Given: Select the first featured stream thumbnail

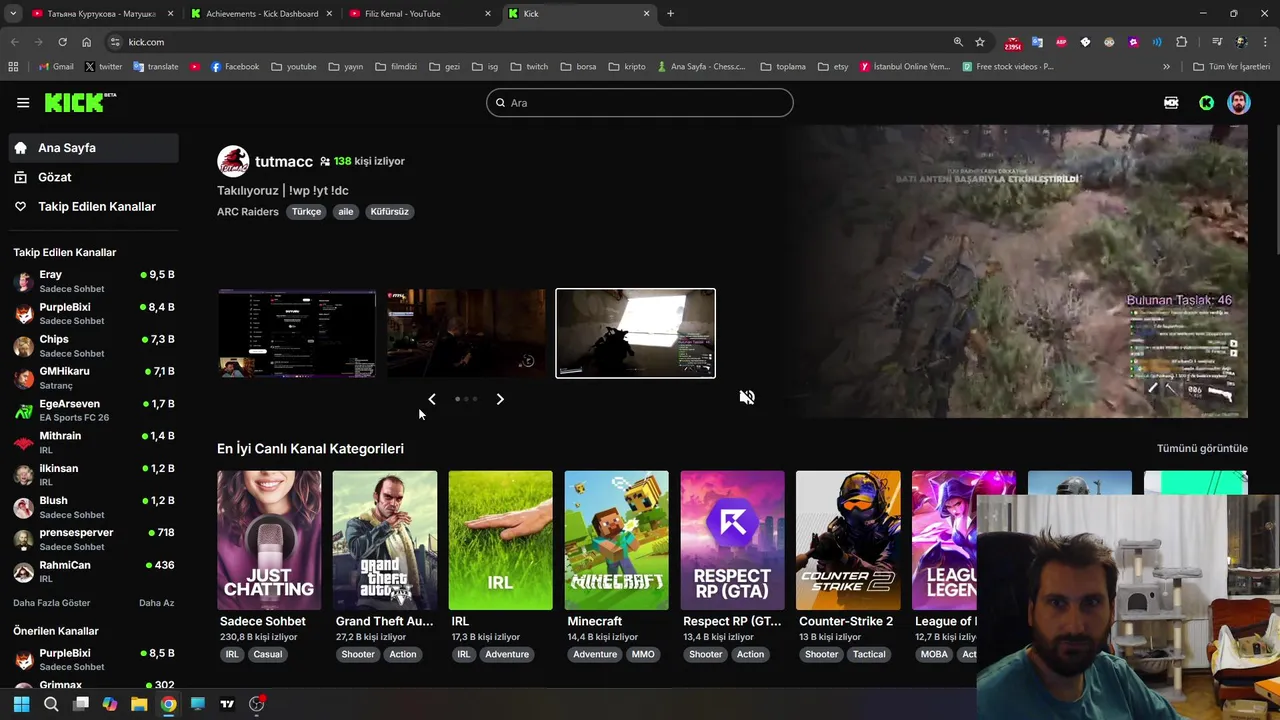Looking at the screenshot, I should (297, 333).
